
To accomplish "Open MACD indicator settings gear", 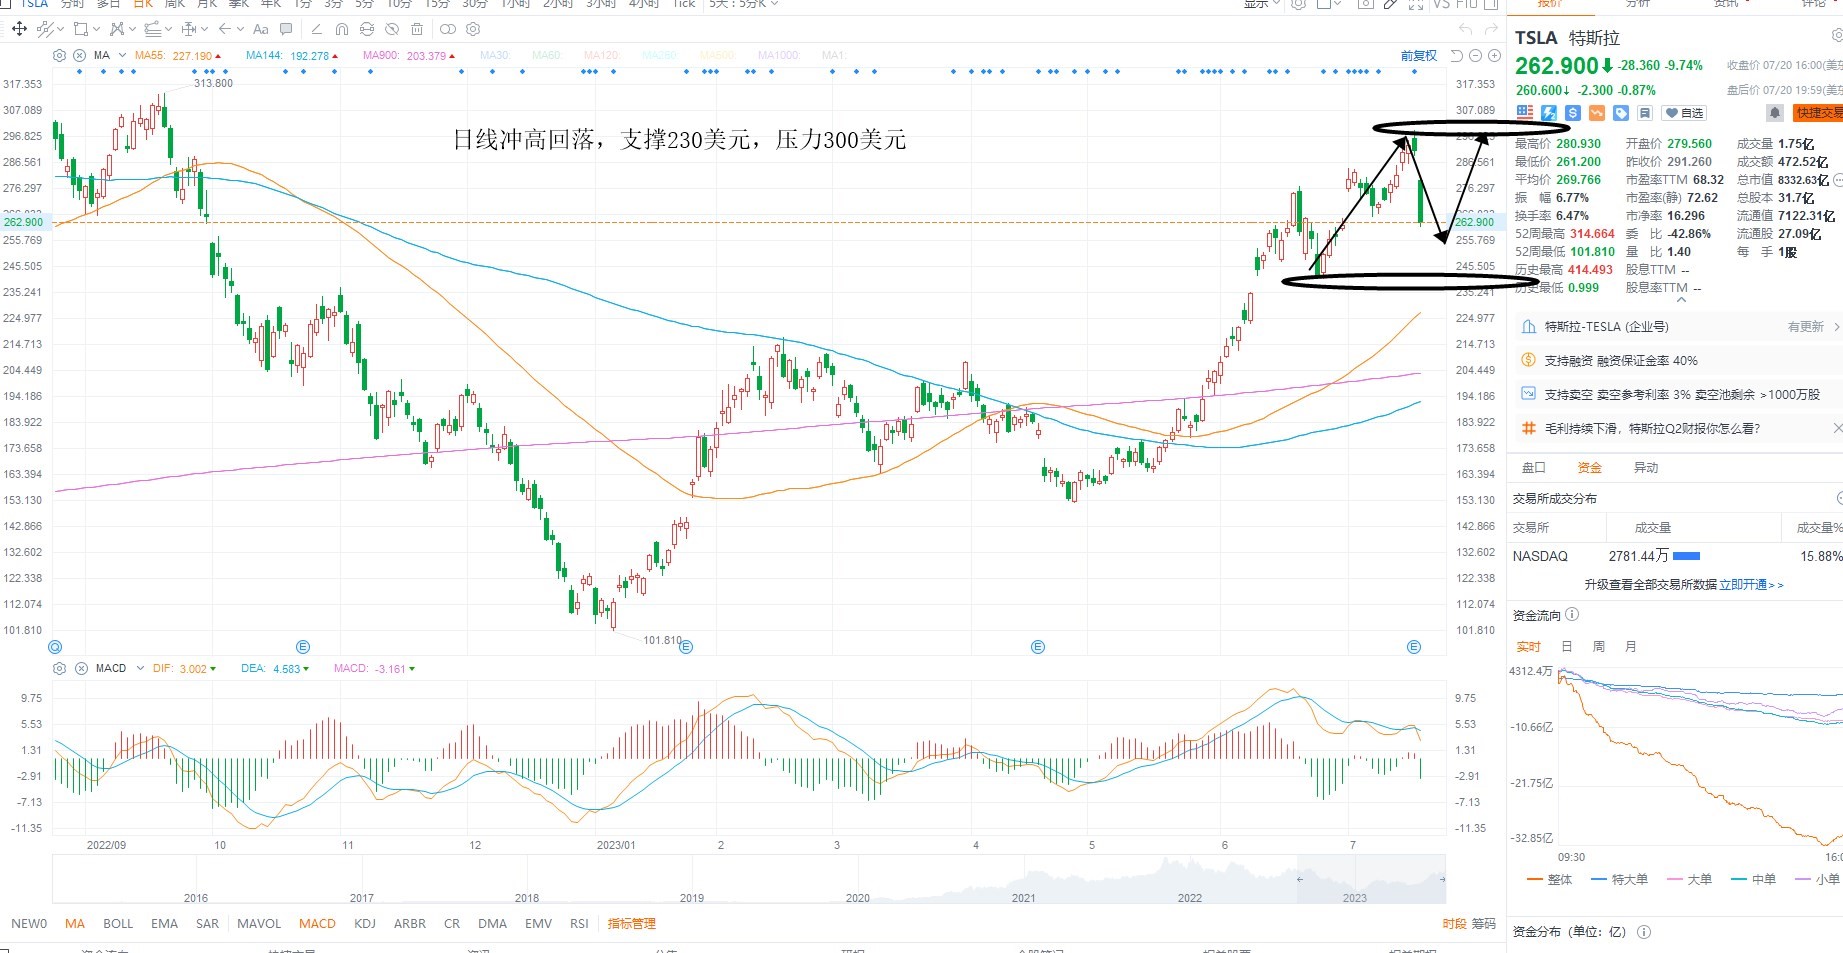I will (60, 668).
